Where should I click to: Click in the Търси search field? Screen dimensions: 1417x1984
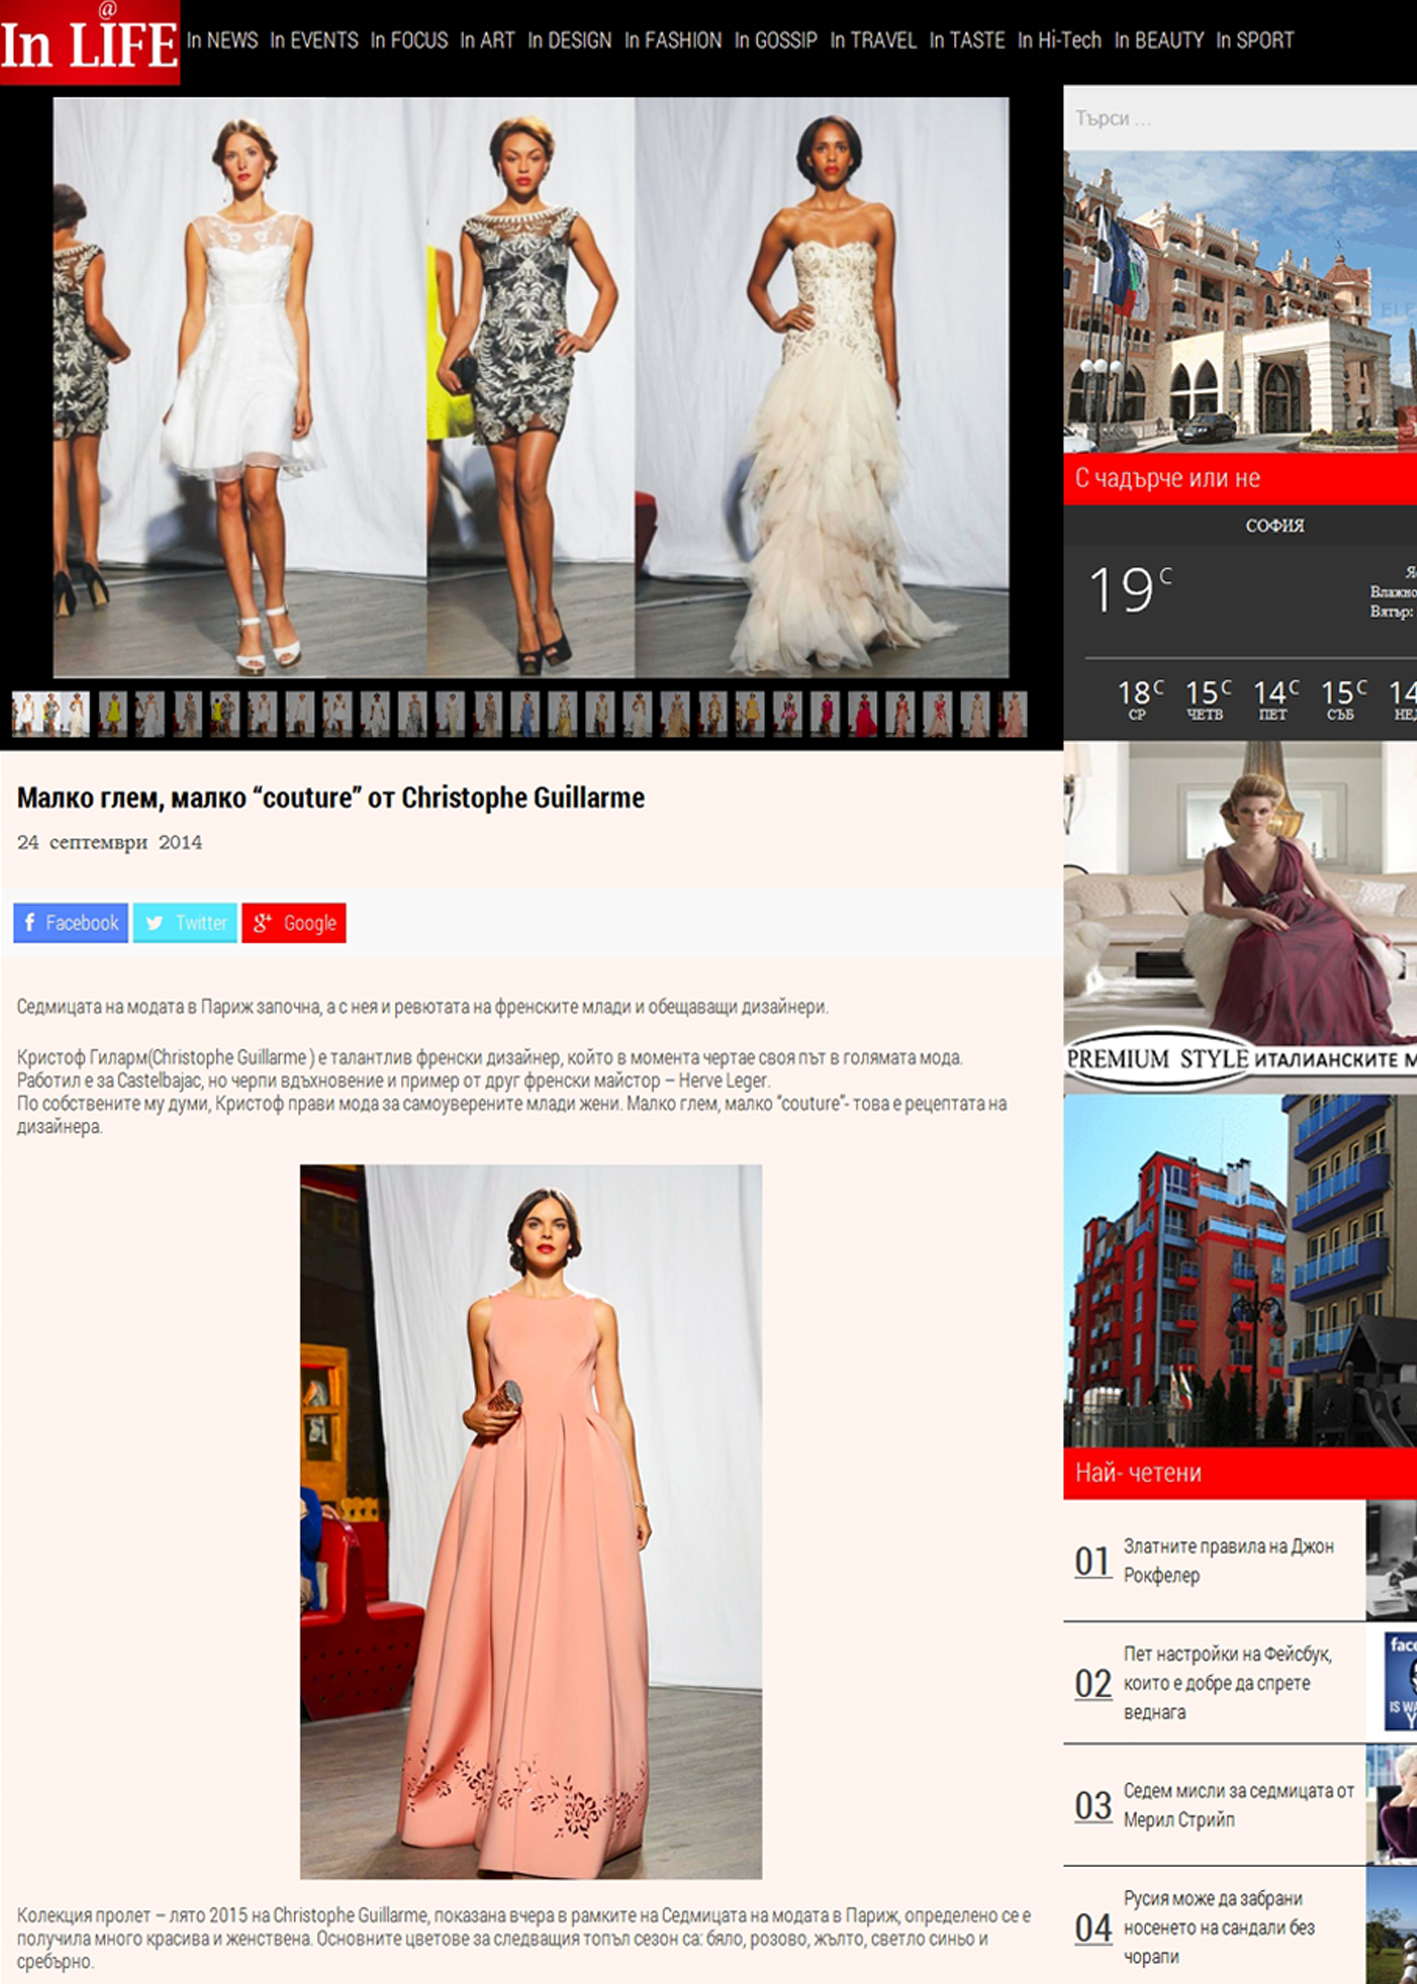[x=1240, y=119]
